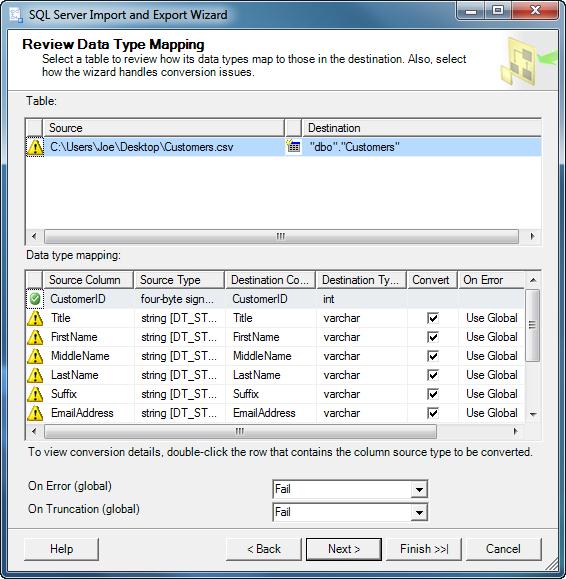Open the On Error cell for Title row
The width and height of the screenshot is (566, 579).
491,318
